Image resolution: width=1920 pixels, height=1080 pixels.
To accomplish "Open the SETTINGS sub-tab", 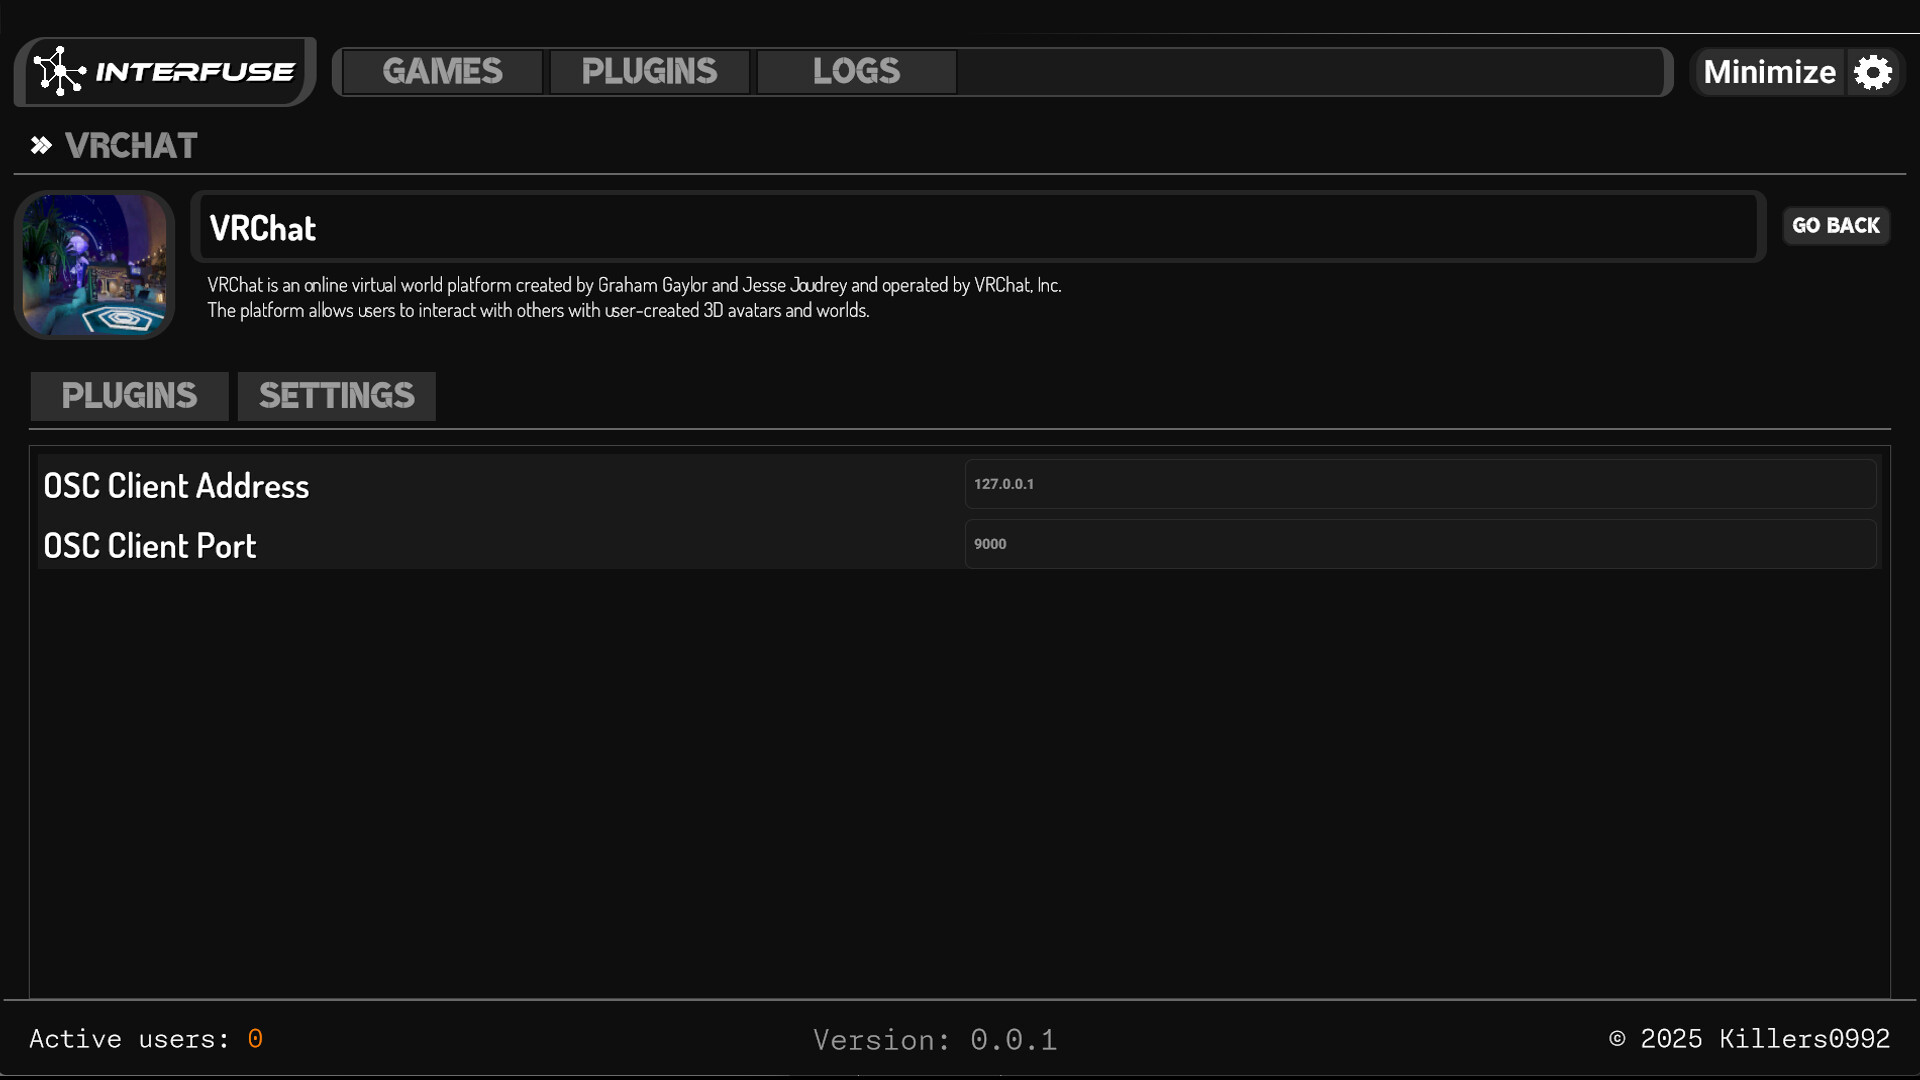I will [336, 396].
